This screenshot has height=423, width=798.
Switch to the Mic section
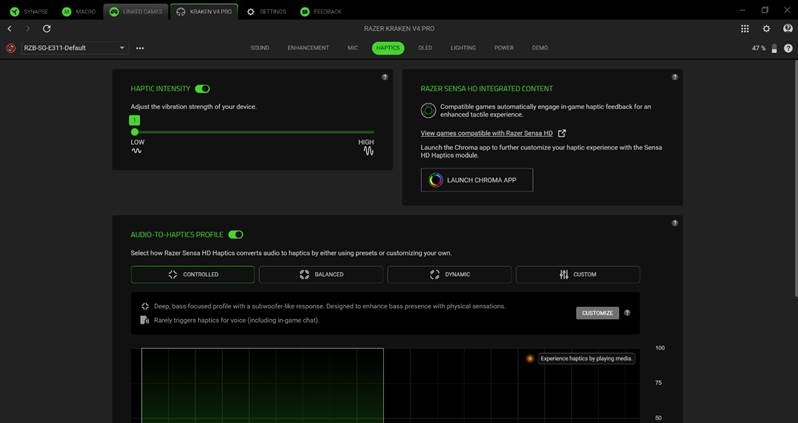(353, 48)
